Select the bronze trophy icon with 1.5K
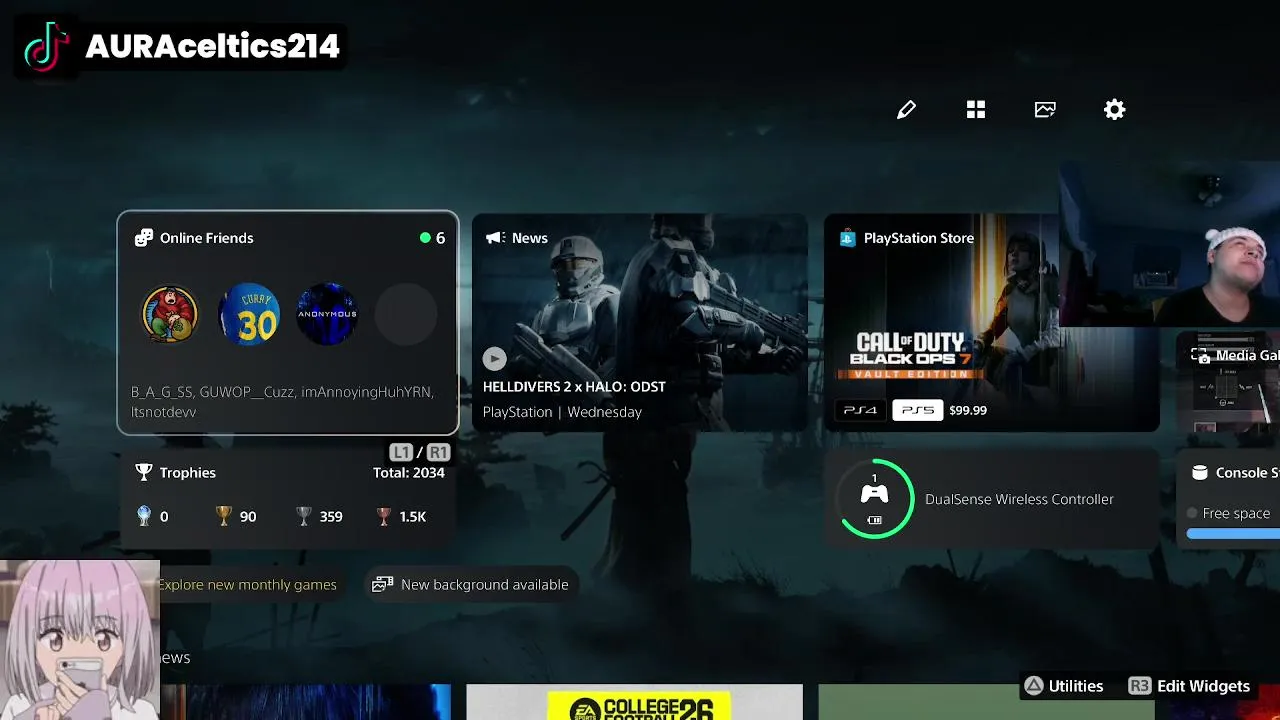Viewport: 1280px width, 720px height. [384, 516]
